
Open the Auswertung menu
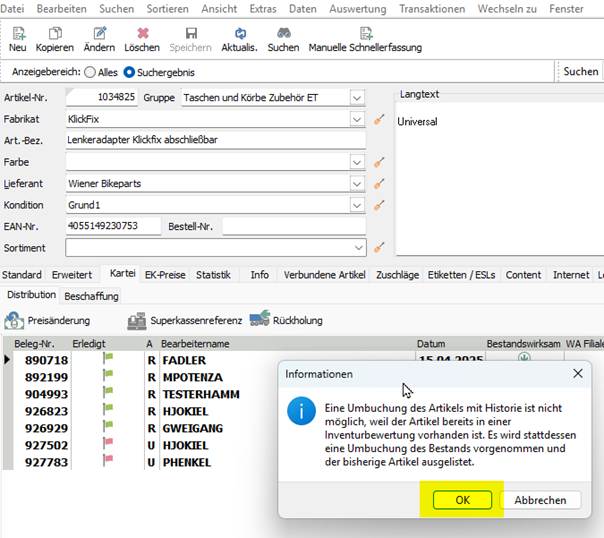pyautogui.click(x=358, y=8)
